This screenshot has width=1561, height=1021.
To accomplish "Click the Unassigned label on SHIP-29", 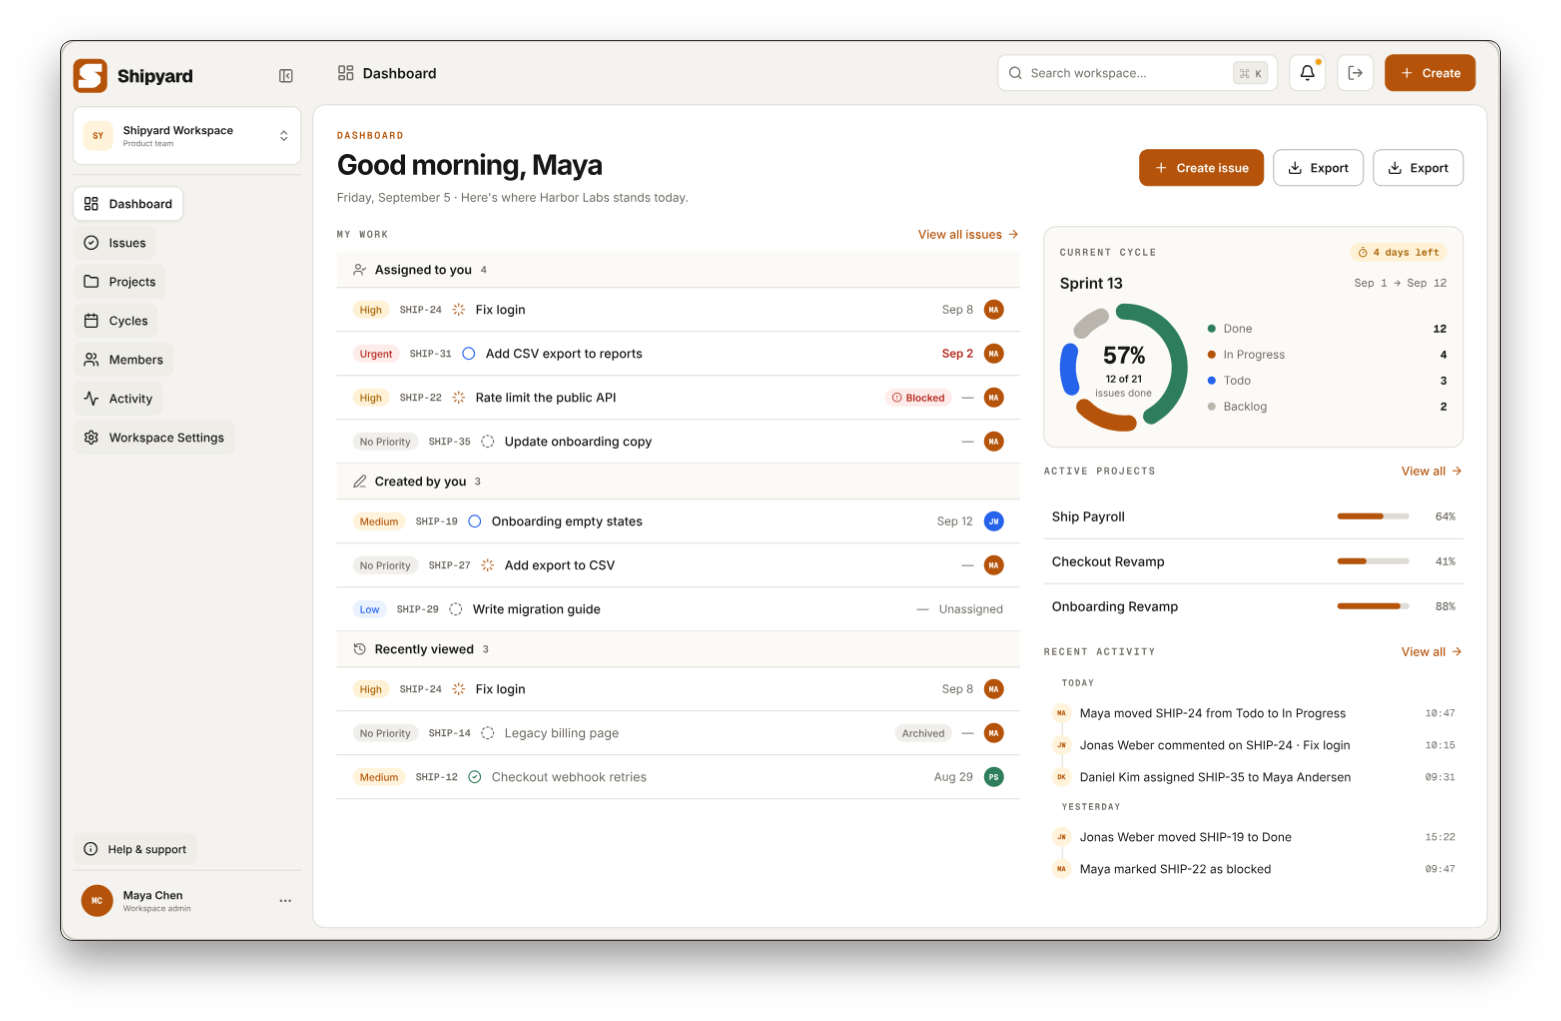I will [970, 610].
